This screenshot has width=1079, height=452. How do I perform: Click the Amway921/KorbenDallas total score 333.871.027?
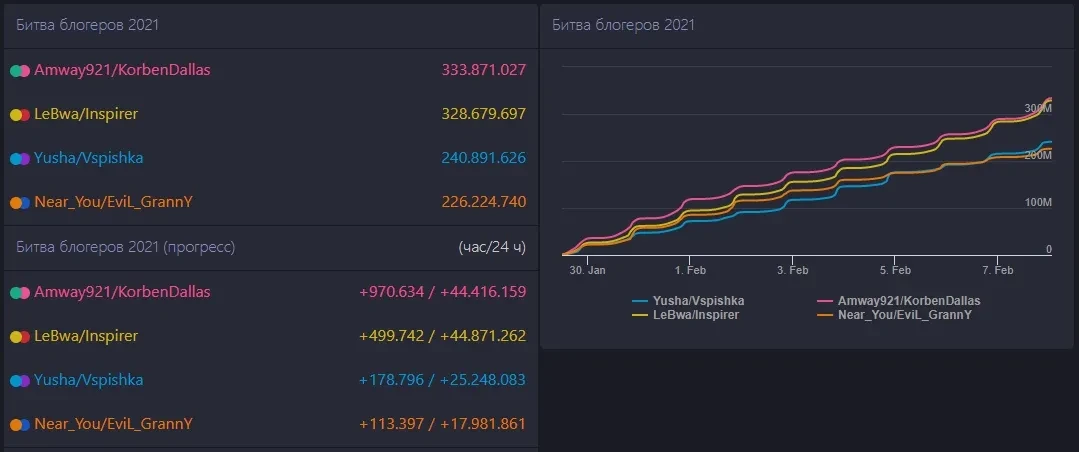point(483,70)
